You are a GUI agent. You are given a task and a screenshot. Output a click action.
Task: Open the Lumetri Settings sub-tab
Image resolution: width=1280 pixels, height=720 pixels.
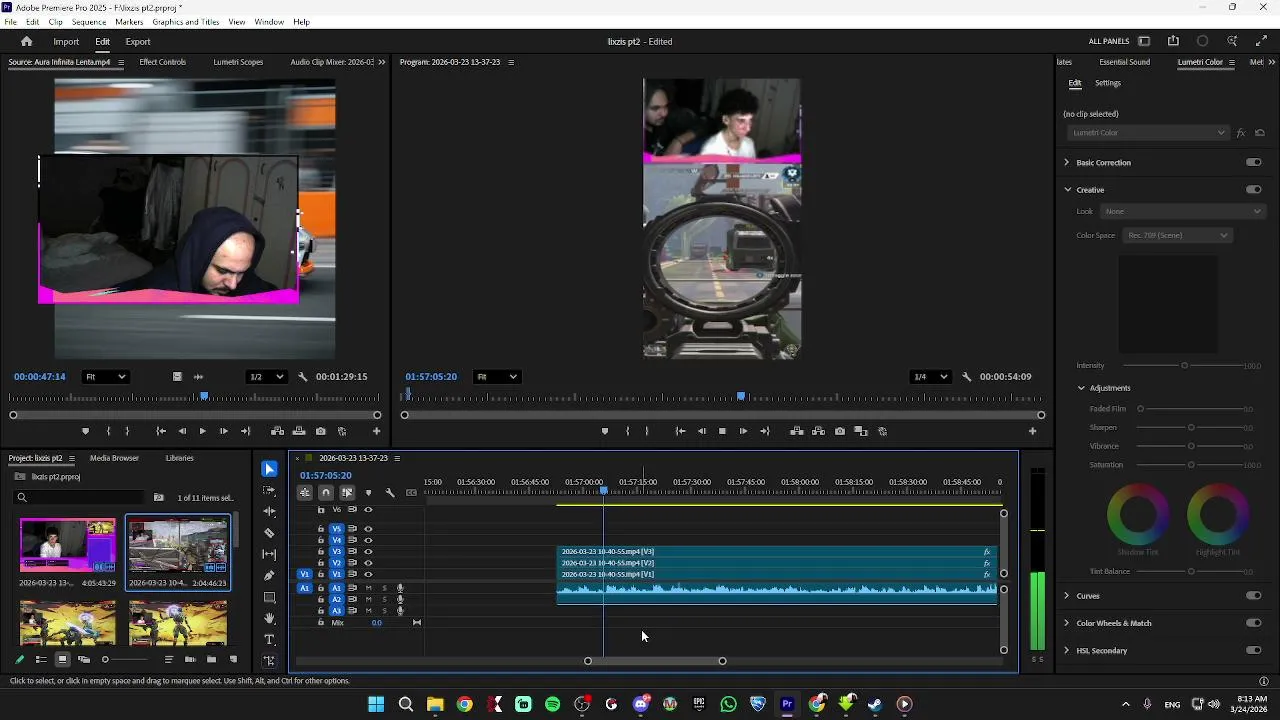pyautogui.click(x=1107, y=83)
